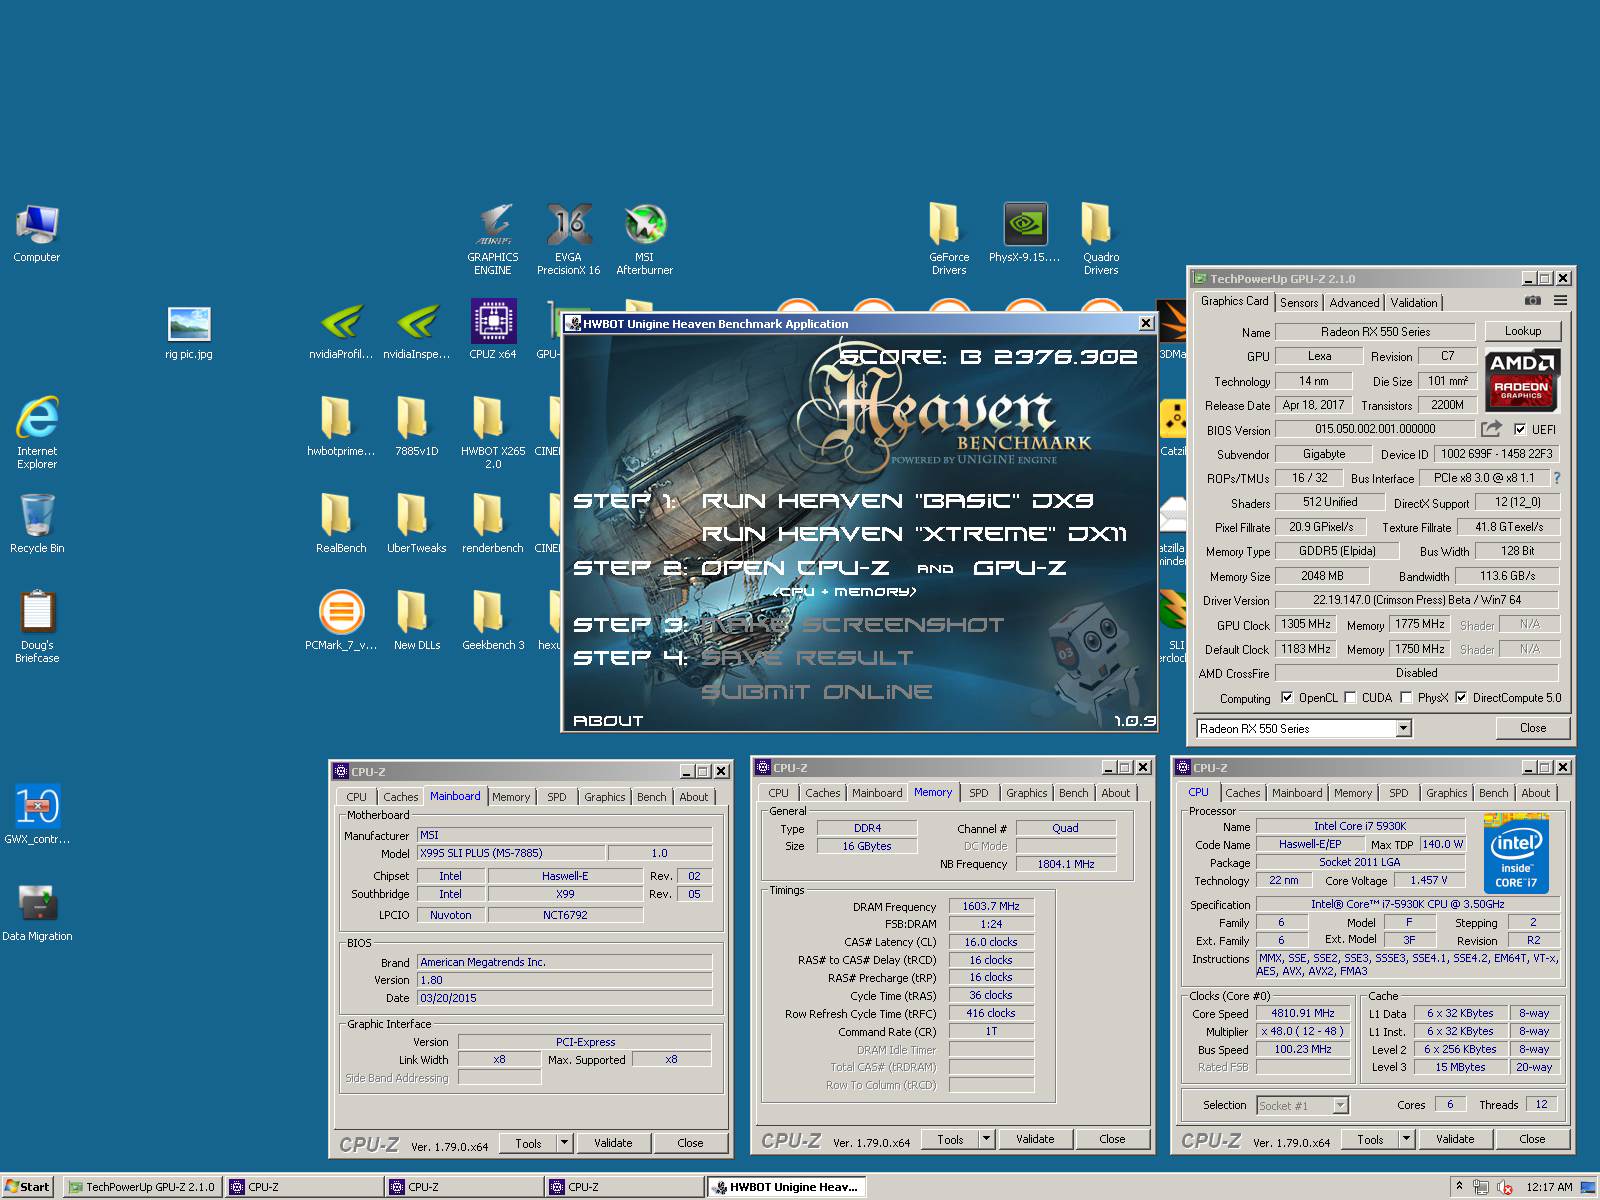Open the Geekbench 3 folder
The height and width of the screenshot is (1200, 1600).
coord(493,621)
